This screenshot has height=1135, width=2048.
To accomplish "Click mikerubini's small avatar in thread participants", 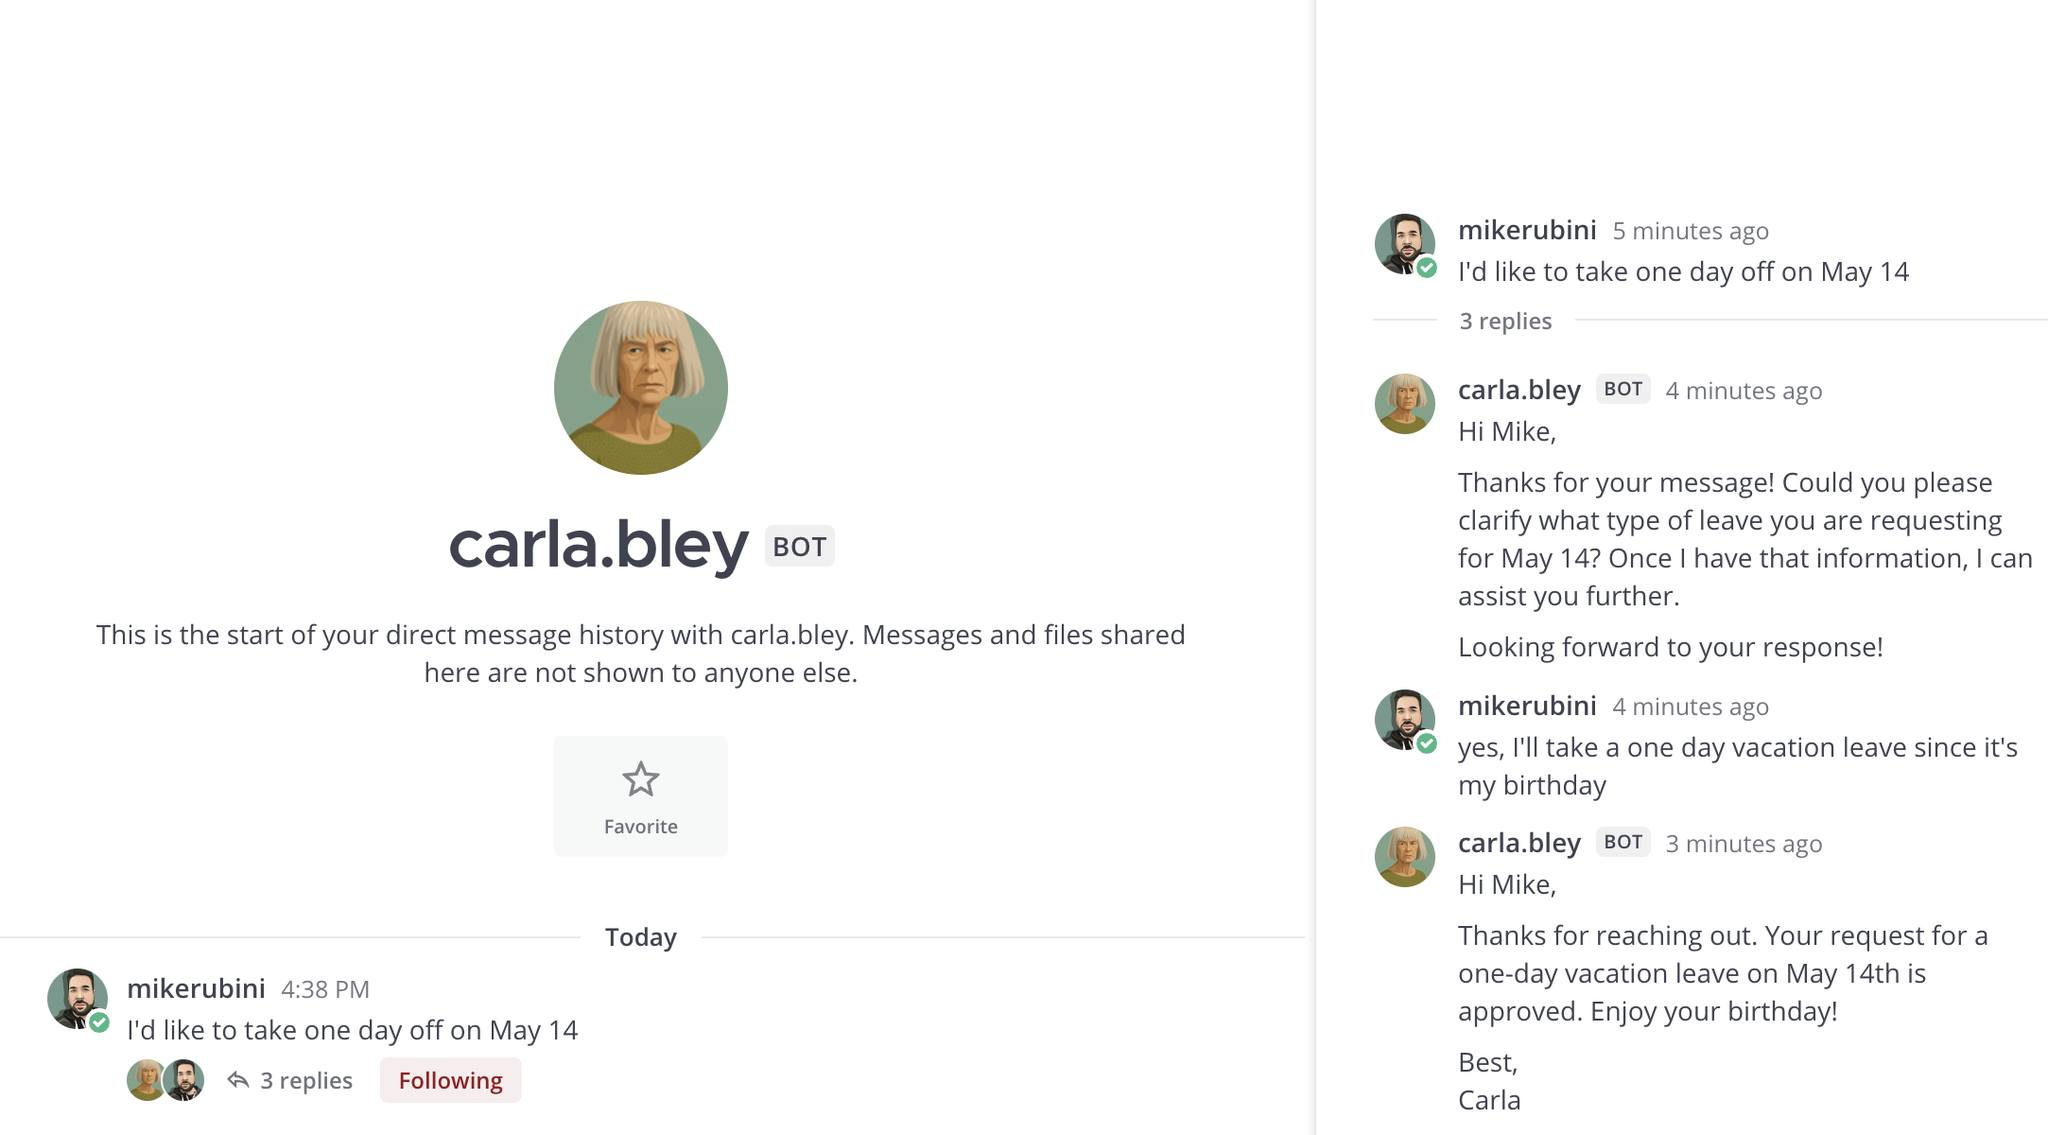I will point(185,1080).
